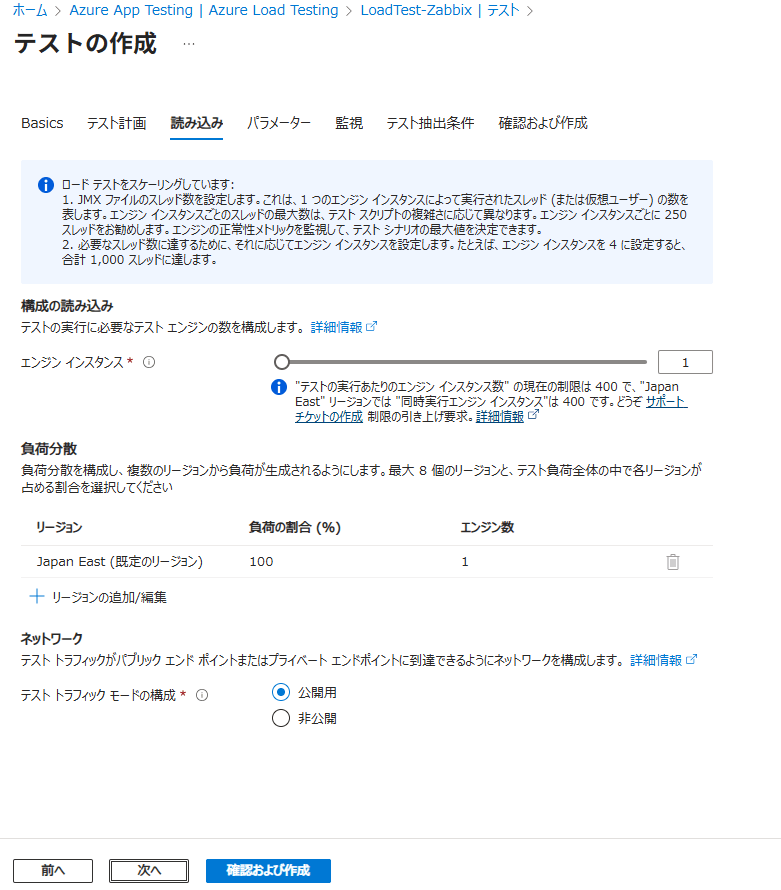The image size is (781, 890).
Task: Open the 監視 tab
Action: tap(349, 123)
